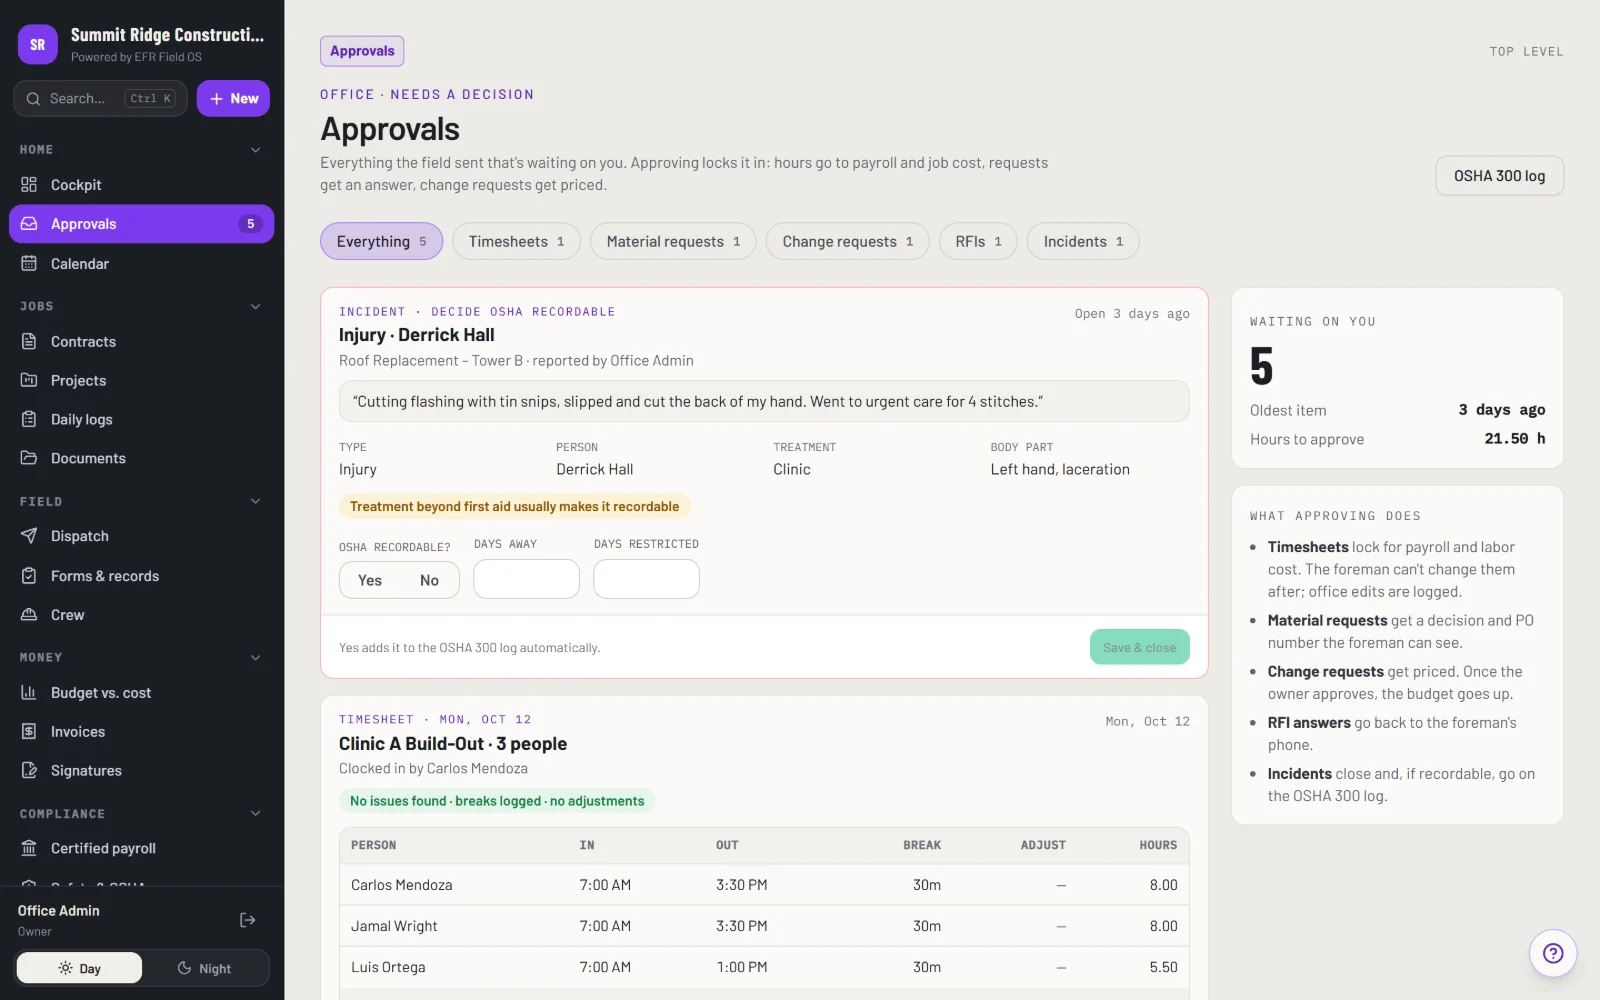Screen dimensions: 1600x1000
Task: Open Cockpit from its sidebar icon
Action: [x=29, y=185]
